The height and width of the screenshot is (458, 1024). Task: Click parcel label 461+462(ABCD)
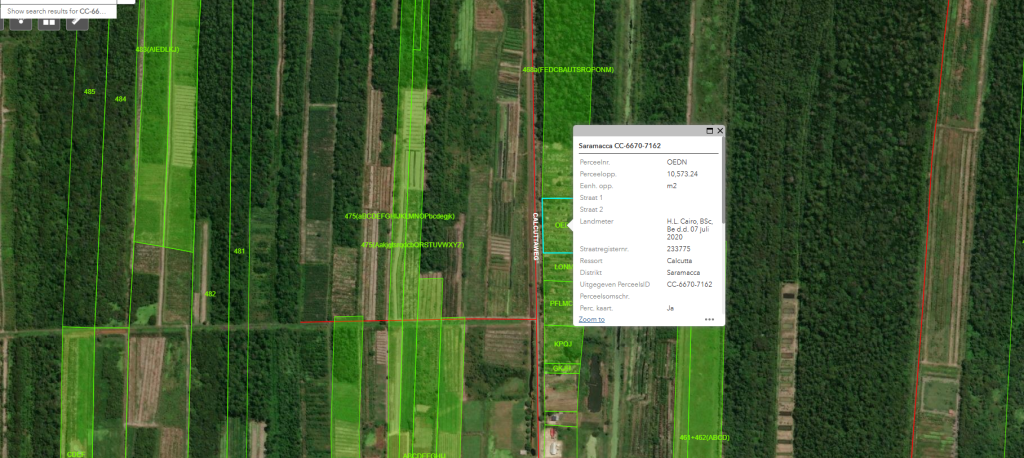pos(703,438)
